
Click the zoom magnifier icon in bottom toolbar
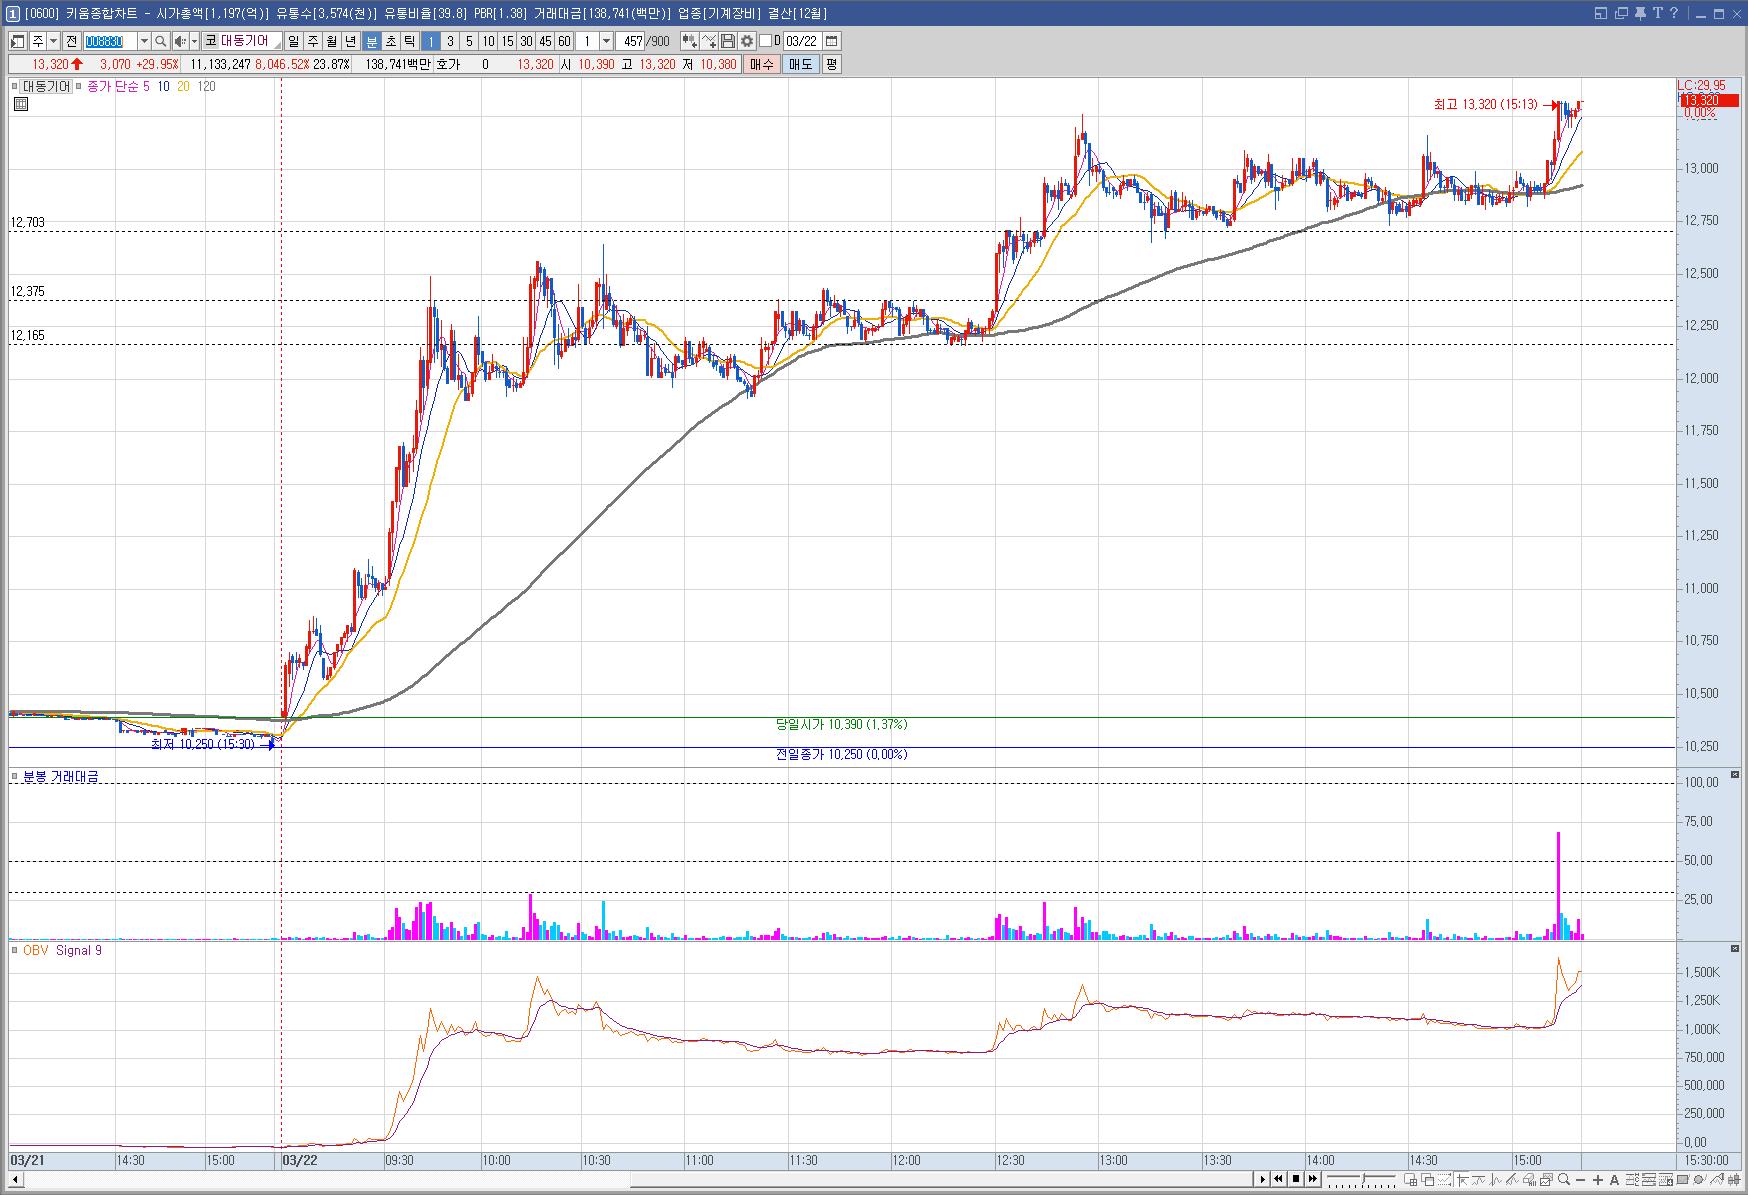coord(1564,1180)
